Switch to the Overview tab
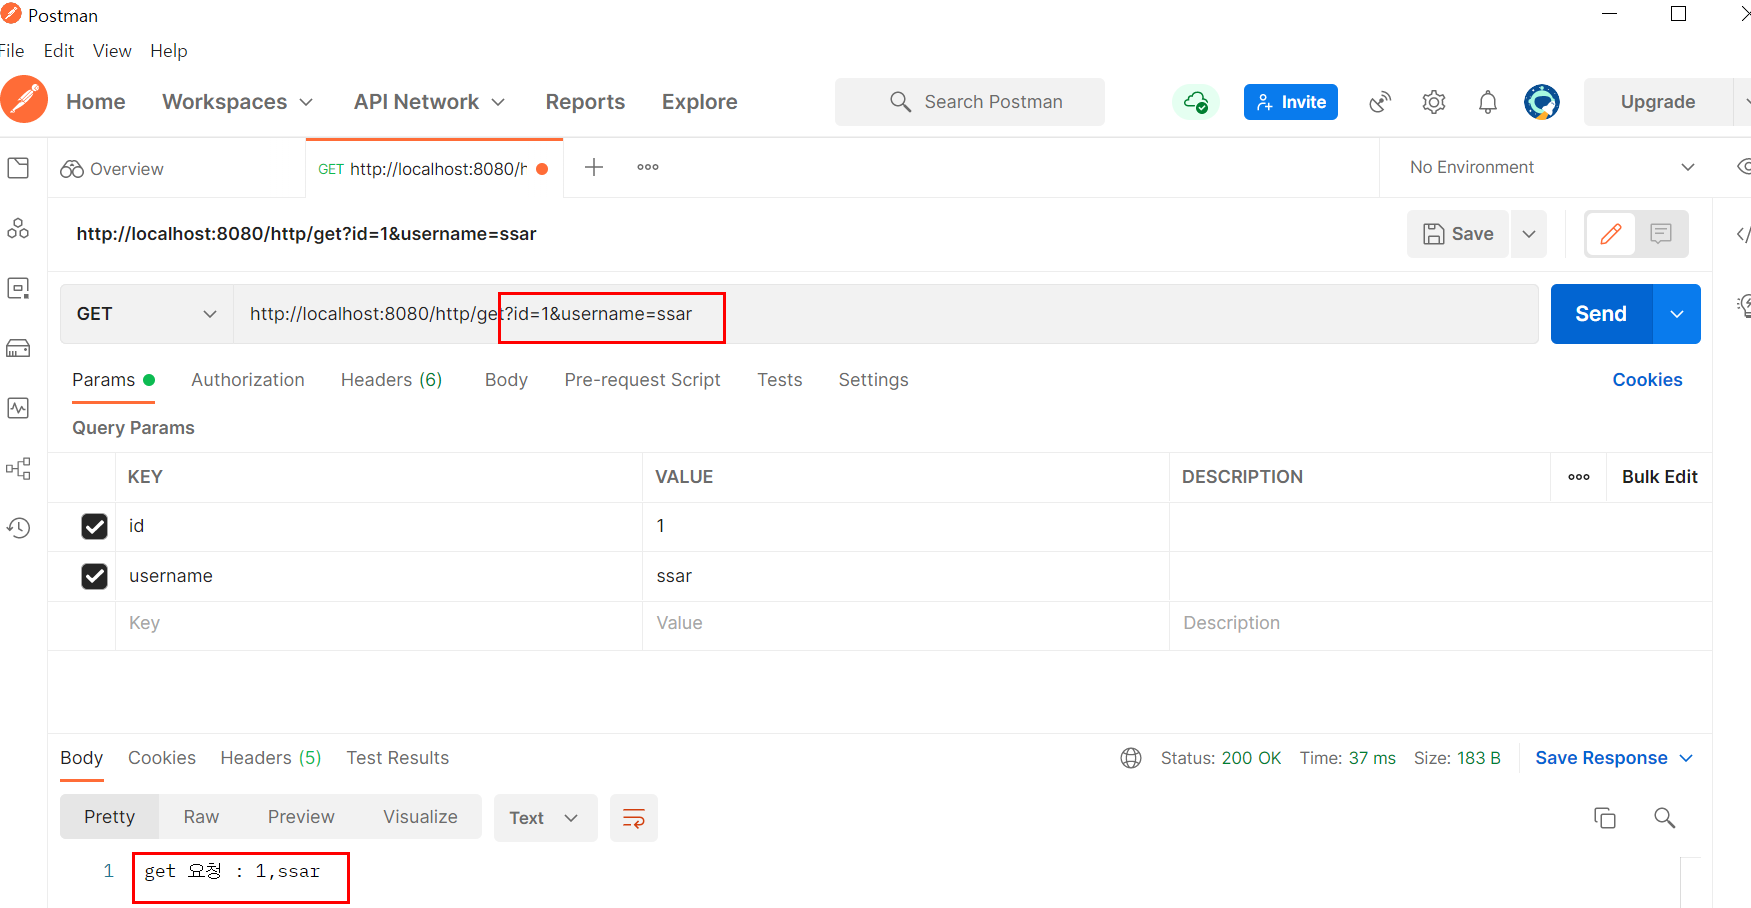The height and width of the screenshot is (908, 1751). (x=112, y=169)
